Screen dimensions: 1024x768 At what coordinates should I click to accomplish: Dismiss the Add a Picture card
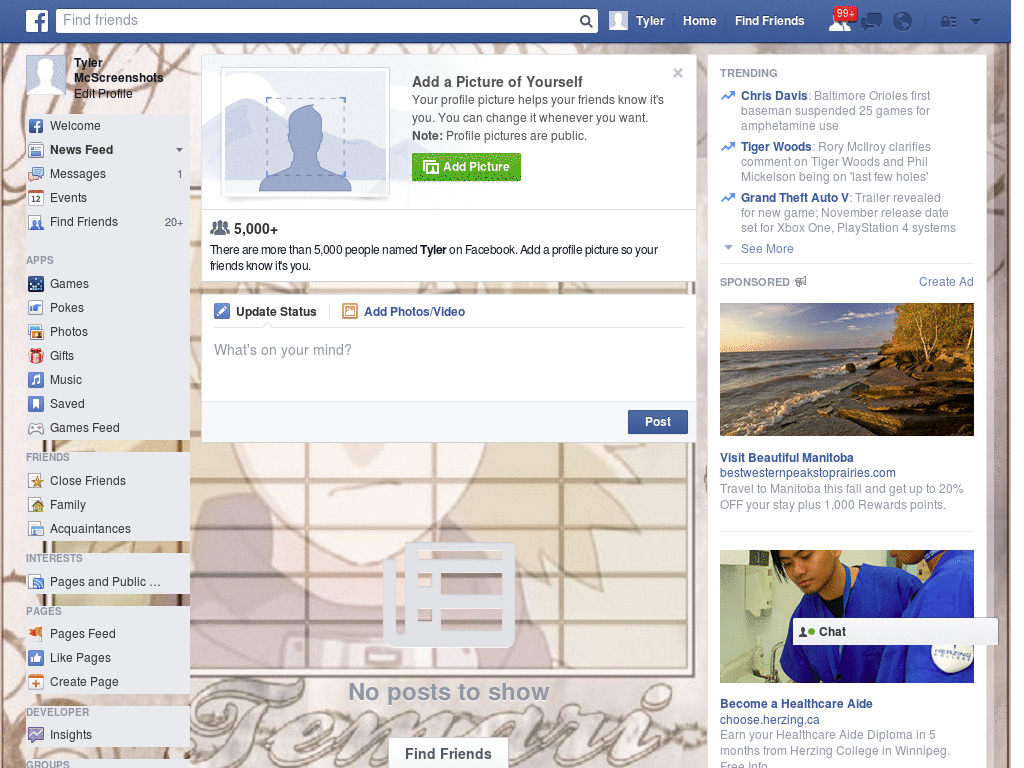pyautogui.click(x=678, y=73)
